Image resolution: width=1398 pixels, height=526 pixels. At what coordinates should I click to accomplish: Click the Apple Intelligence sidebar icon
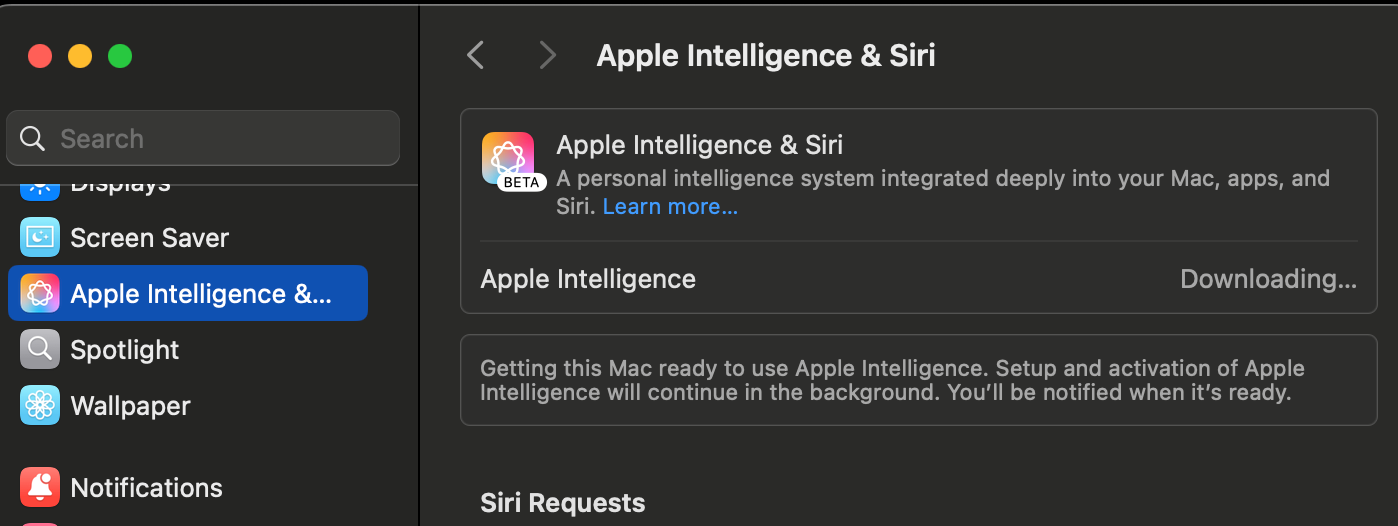(x=40, y=294)
